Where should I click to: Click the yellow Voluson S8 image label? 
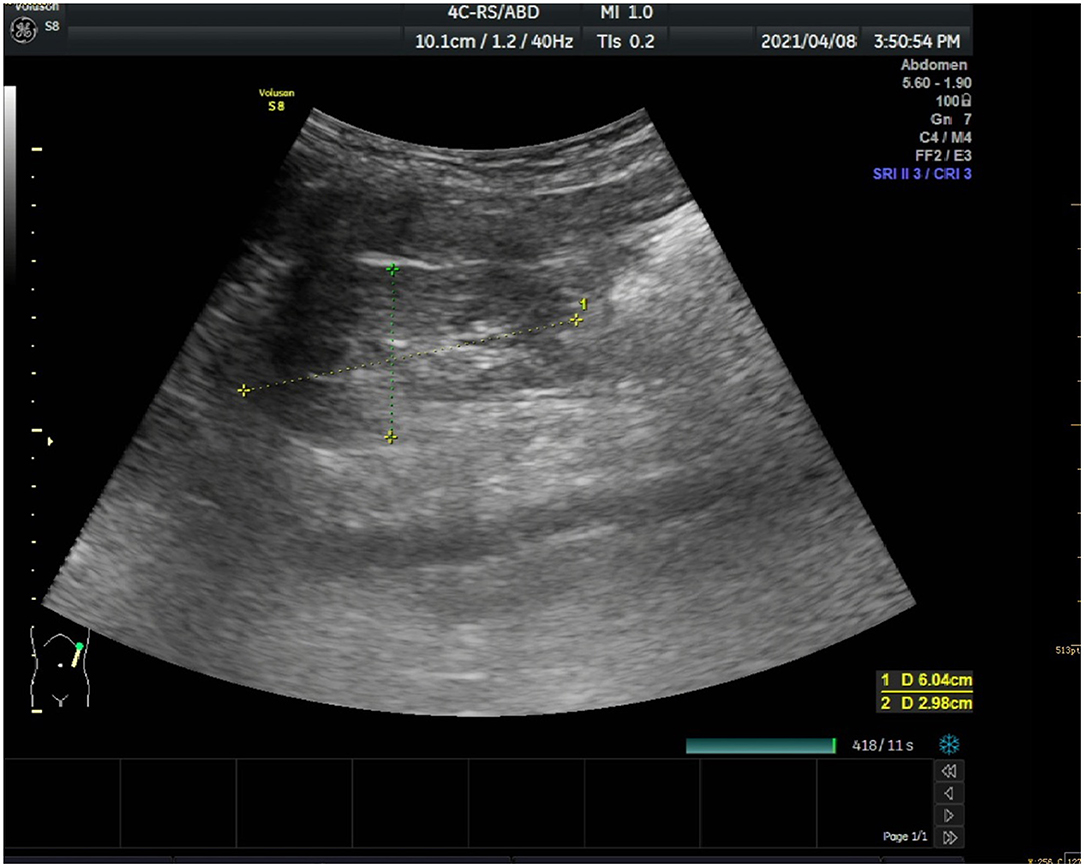pyautogui.click(x=277, y=100)
